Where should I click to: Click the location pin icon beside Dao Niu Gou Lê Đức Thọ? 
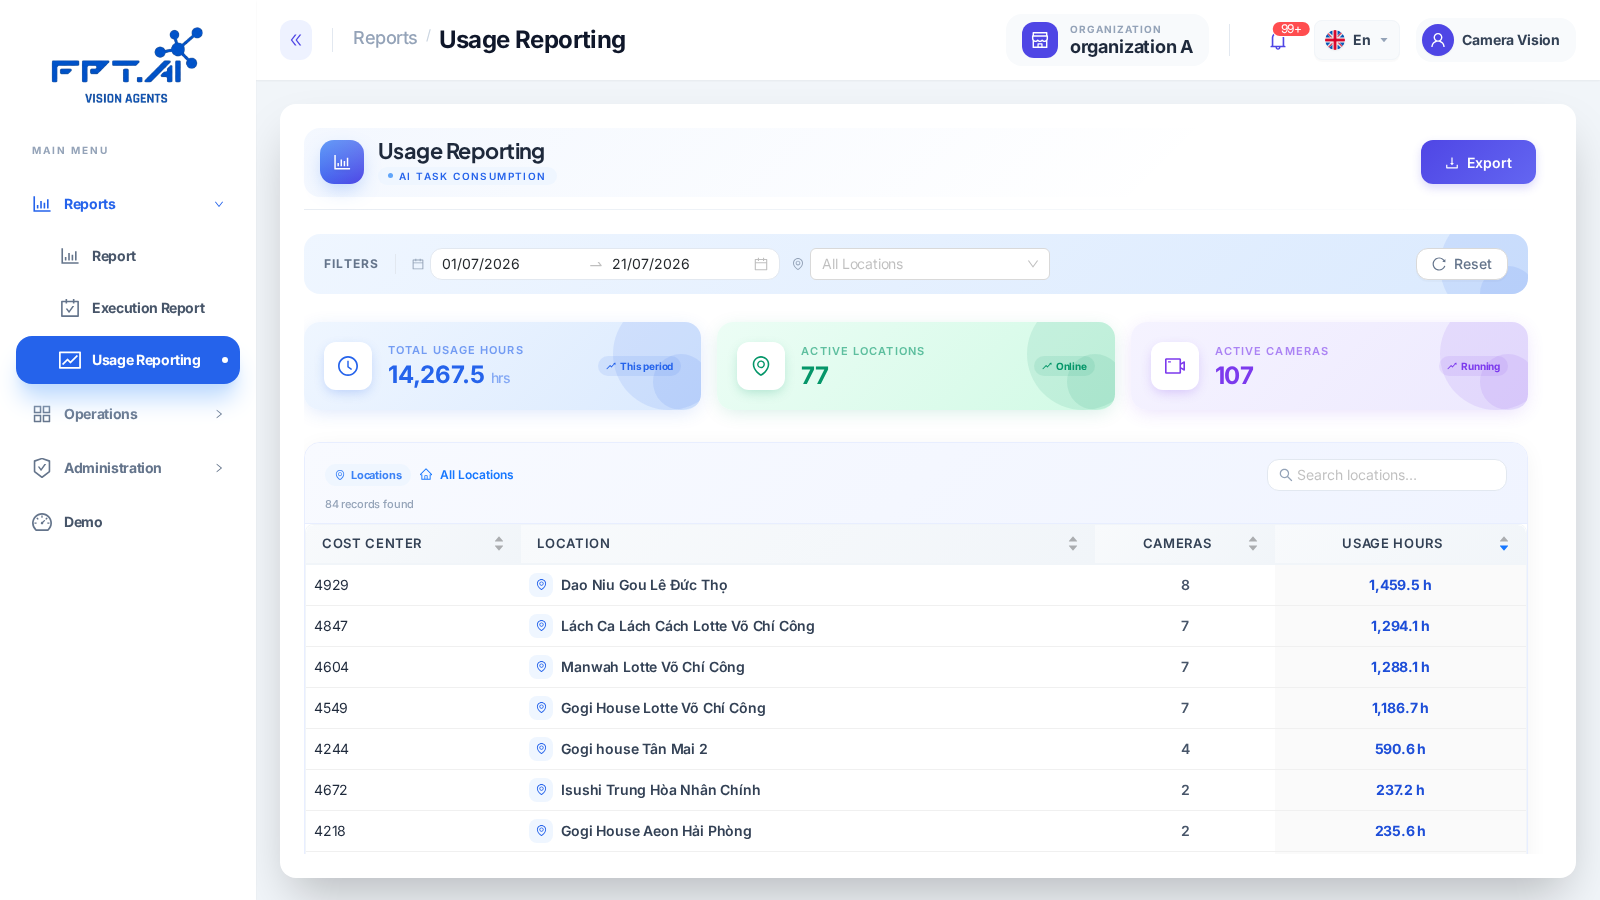(x=541, y=585)
